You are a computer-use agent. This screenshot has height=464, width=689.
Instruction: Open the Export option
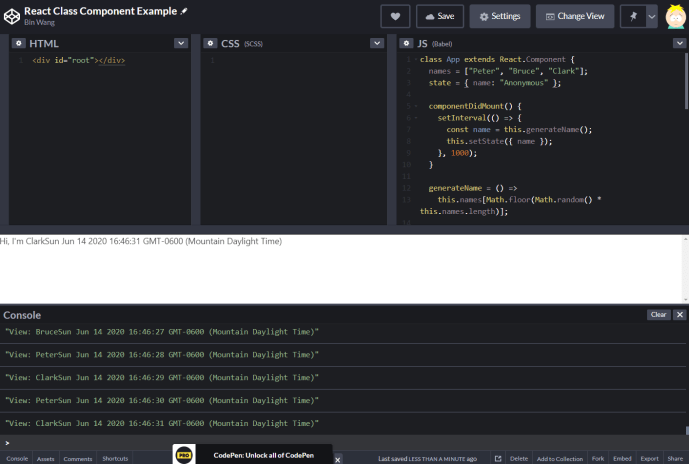[x=649, y=458]
